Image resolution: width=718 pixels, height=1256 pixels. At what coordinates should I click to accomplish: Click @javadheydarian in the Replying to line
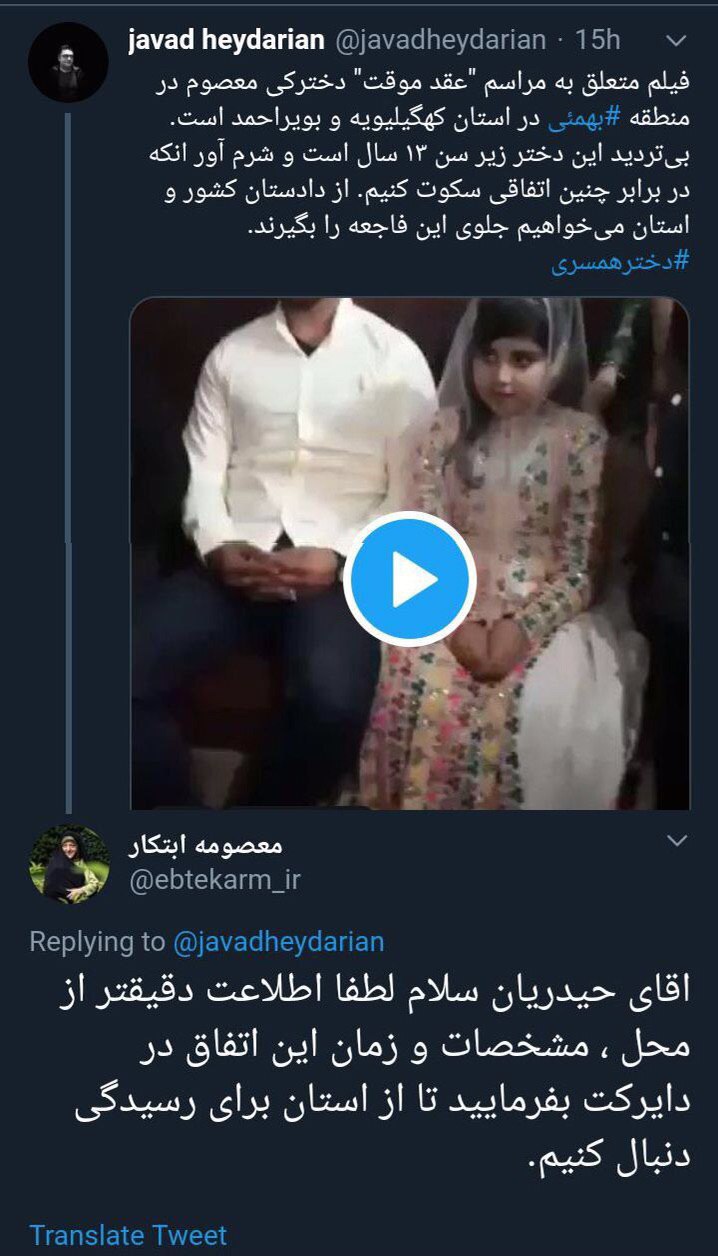[278, 941]
